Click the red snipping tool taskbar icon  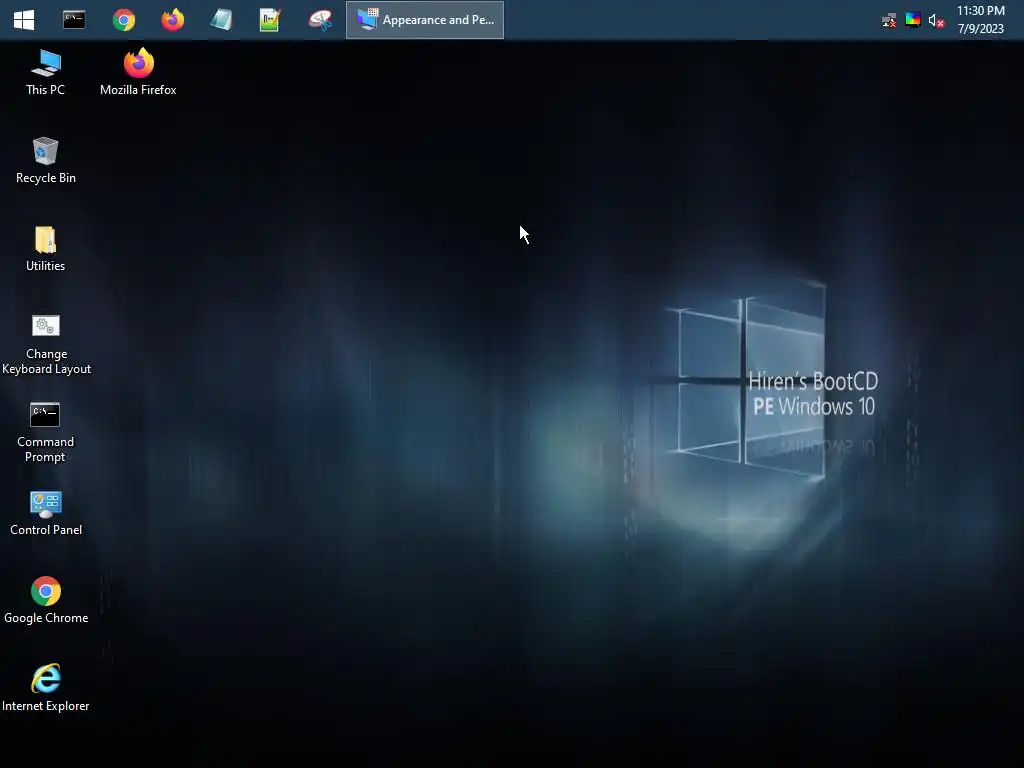(320, 20)
